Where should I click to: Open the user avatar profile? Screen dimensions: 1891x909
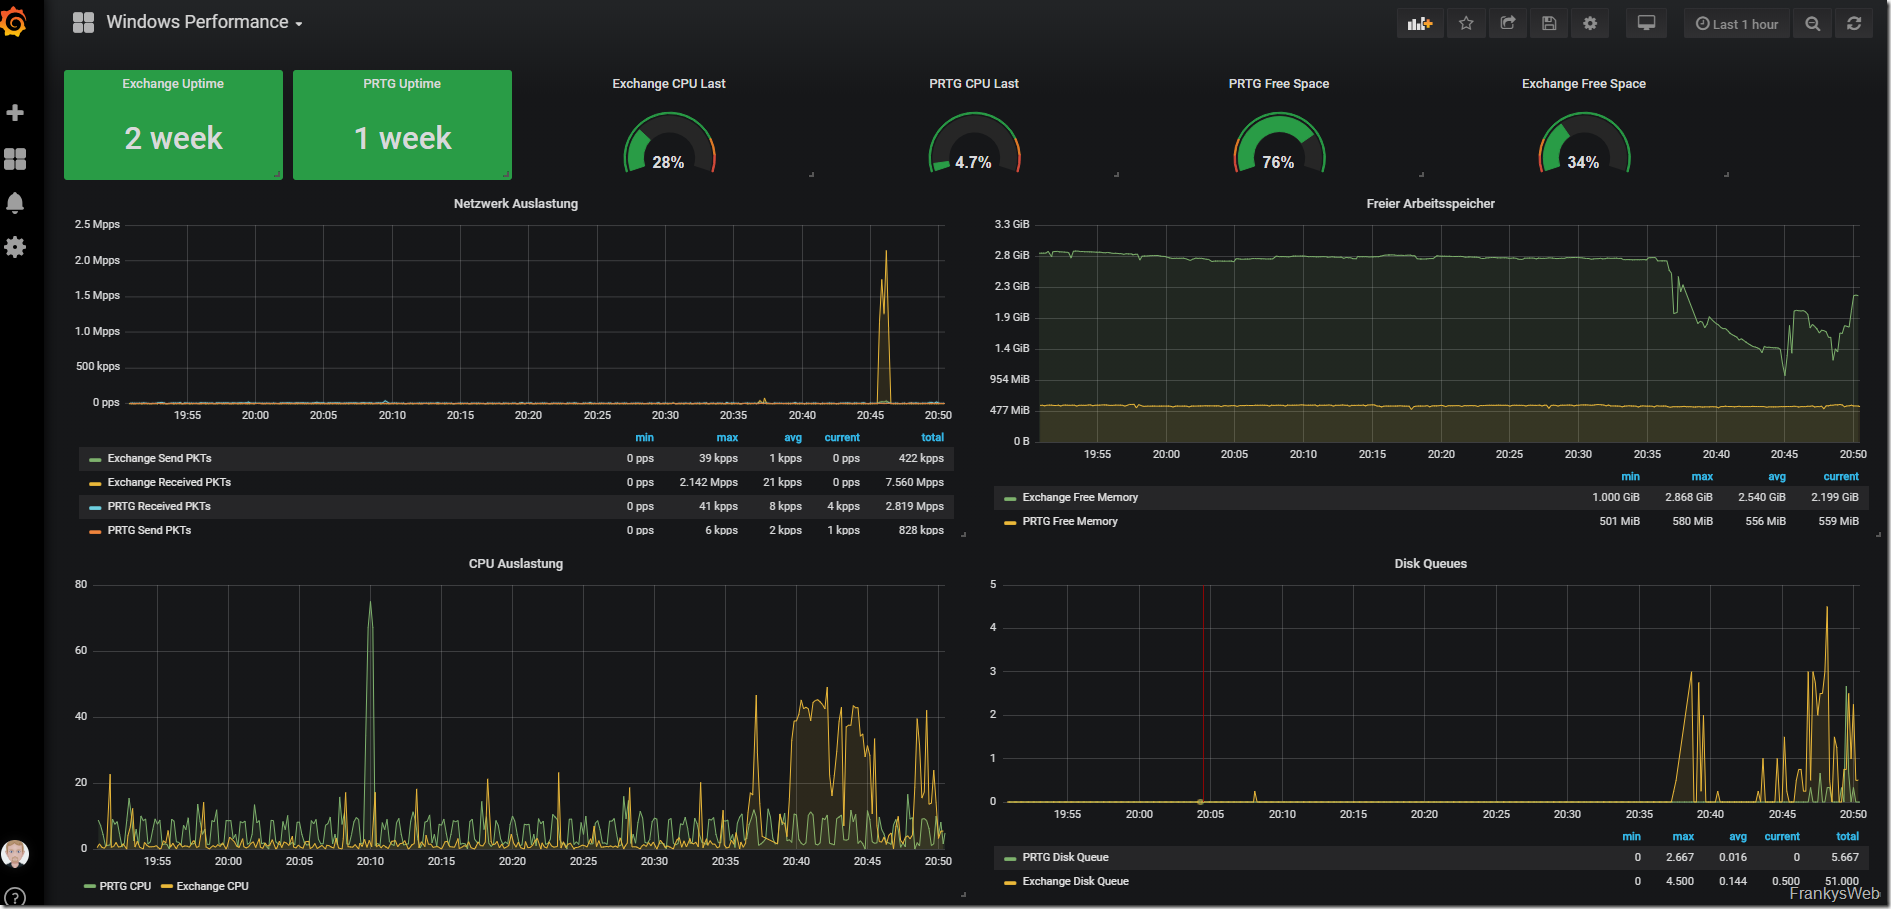click(x=15, y=853)
